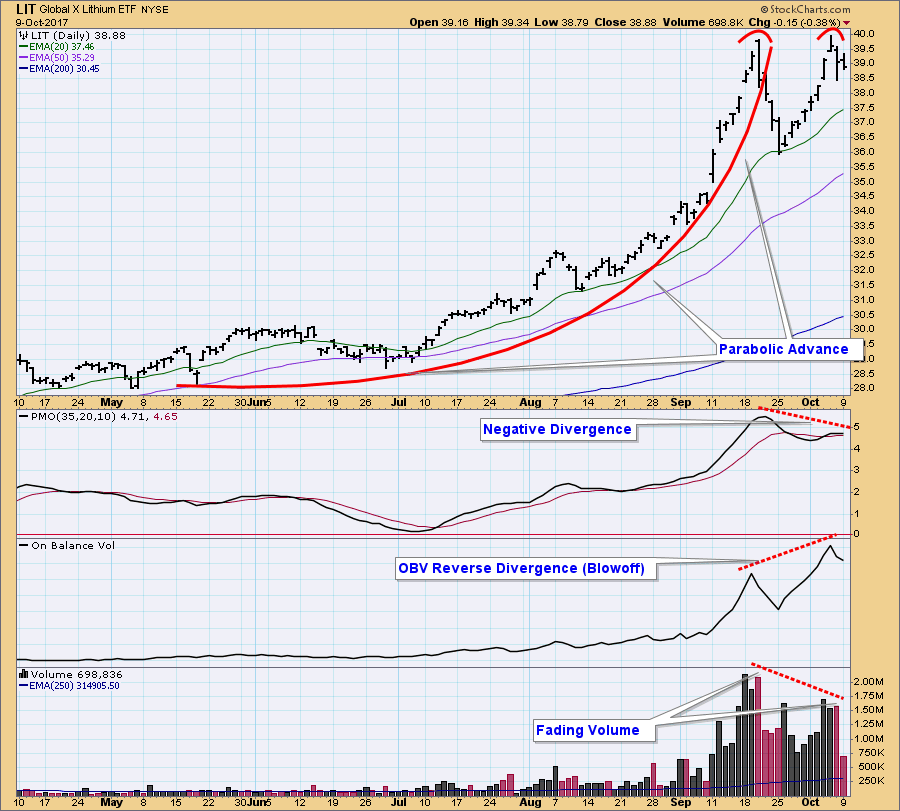Click the LIT ticker symbol title
The width and height of the screenshot is (900, 811).
[26, 9]
